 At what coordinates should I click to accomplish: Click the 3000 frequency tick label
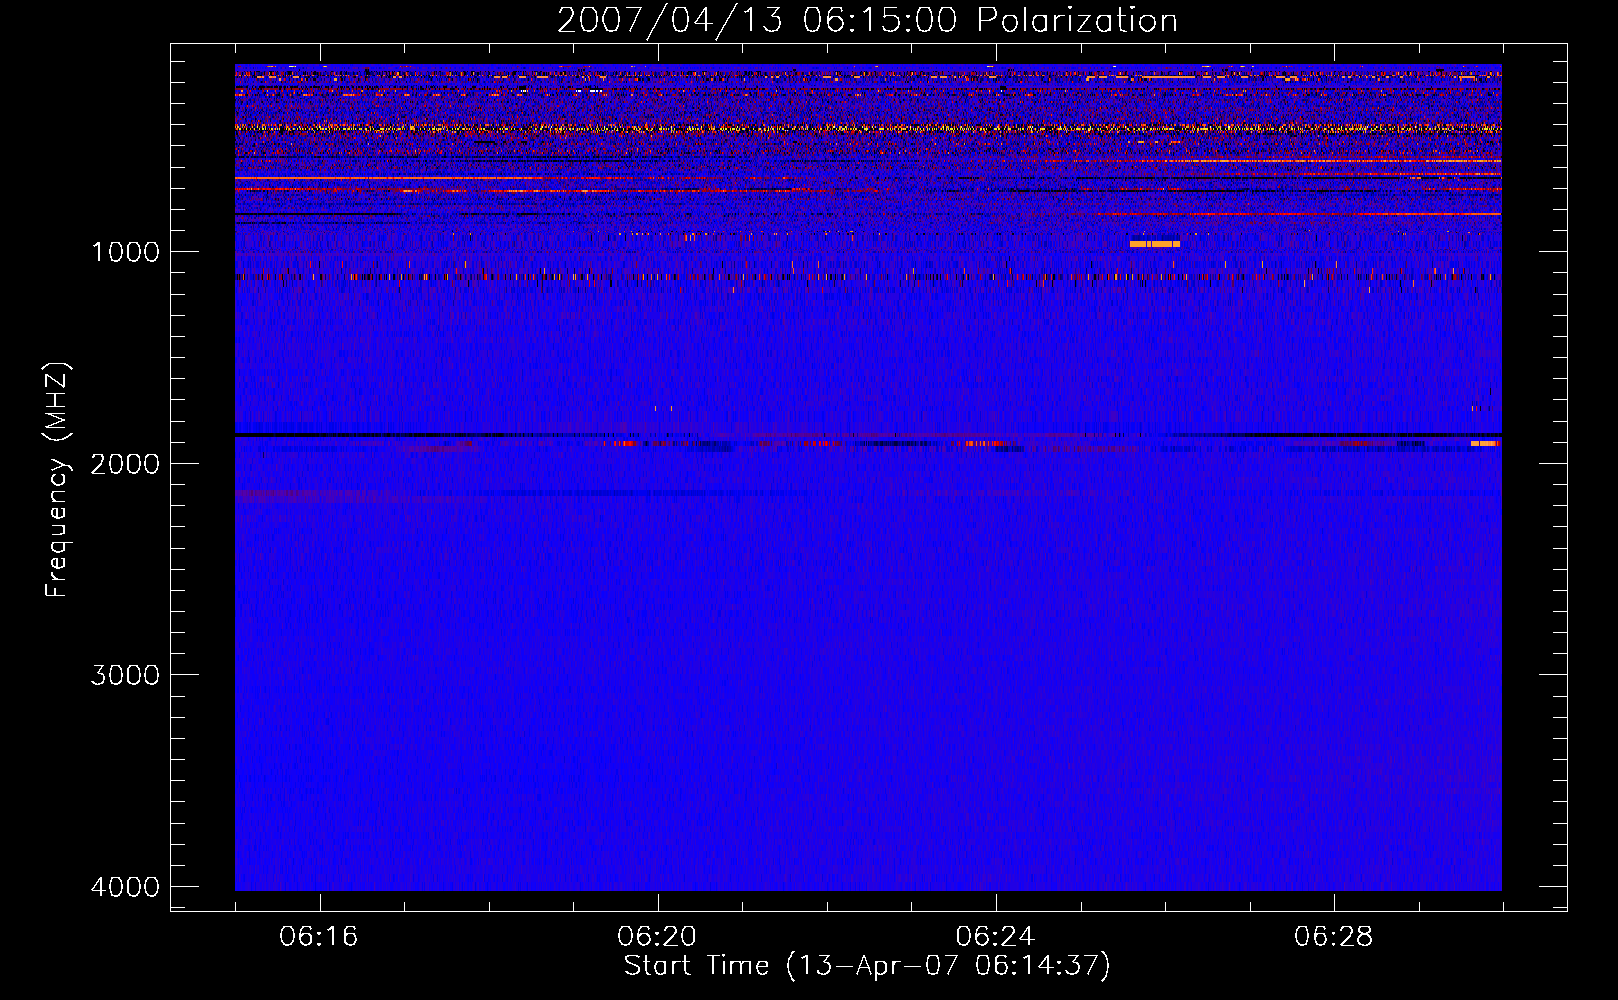point(125,675)
